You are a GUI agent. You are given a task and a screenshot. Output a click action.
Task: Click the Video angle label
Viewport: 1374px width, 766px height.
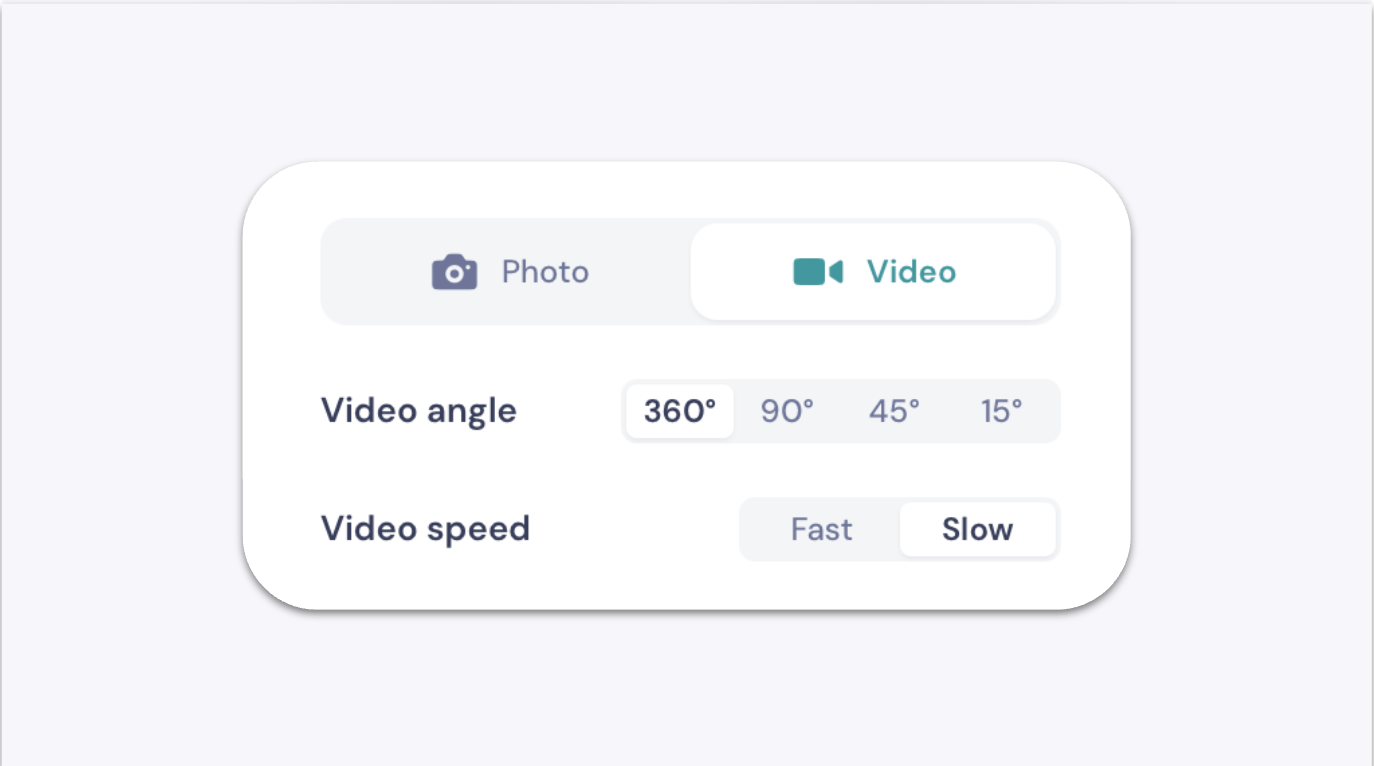418,410
